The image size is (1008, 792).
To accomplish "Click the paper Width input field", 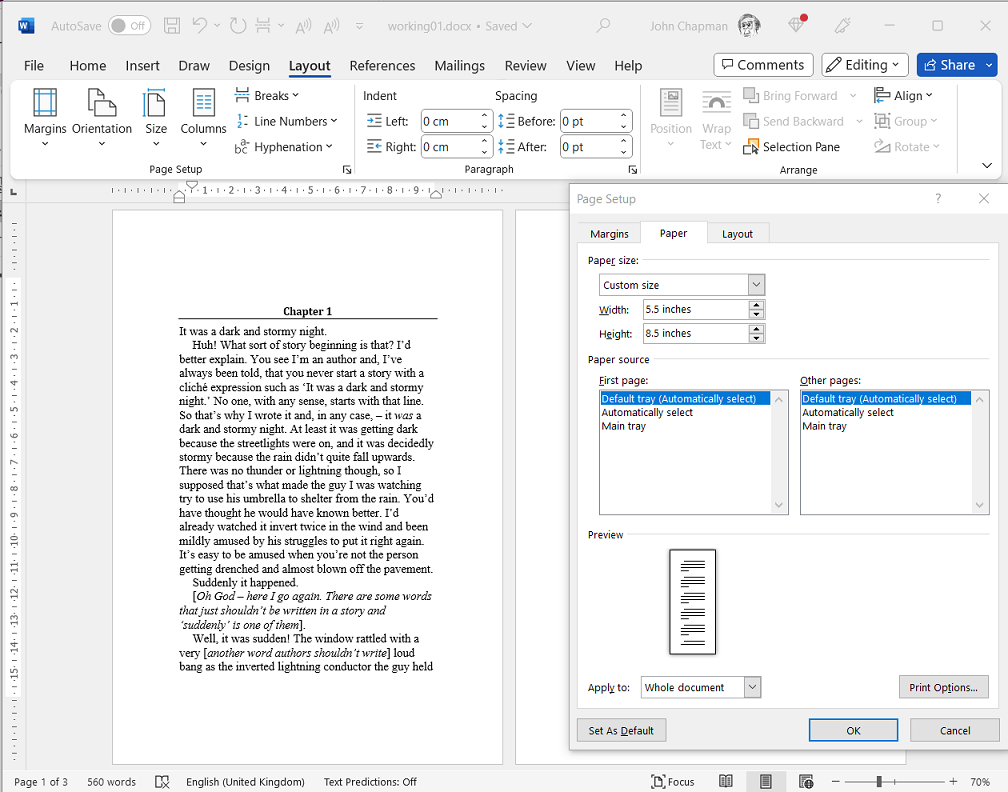I will 694,309.
